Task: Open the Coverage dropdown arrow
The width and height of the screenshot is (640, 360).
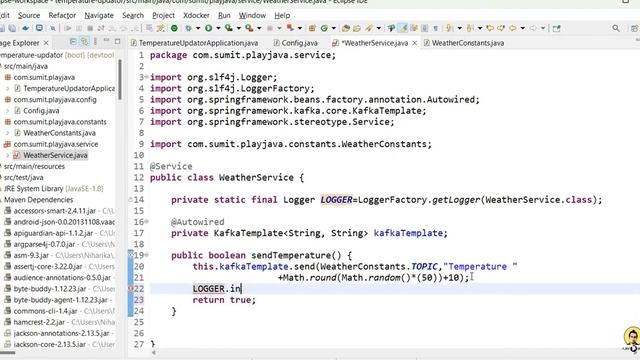Action: (x=239, y=28)
